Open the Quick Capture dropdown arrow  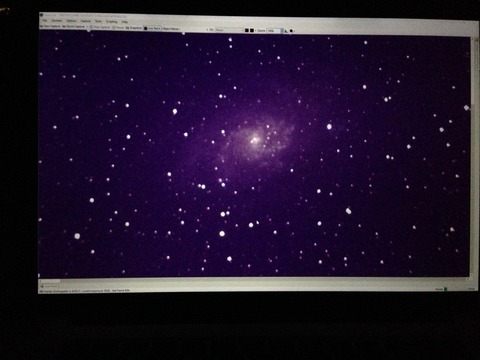click(x=87, y=27)
